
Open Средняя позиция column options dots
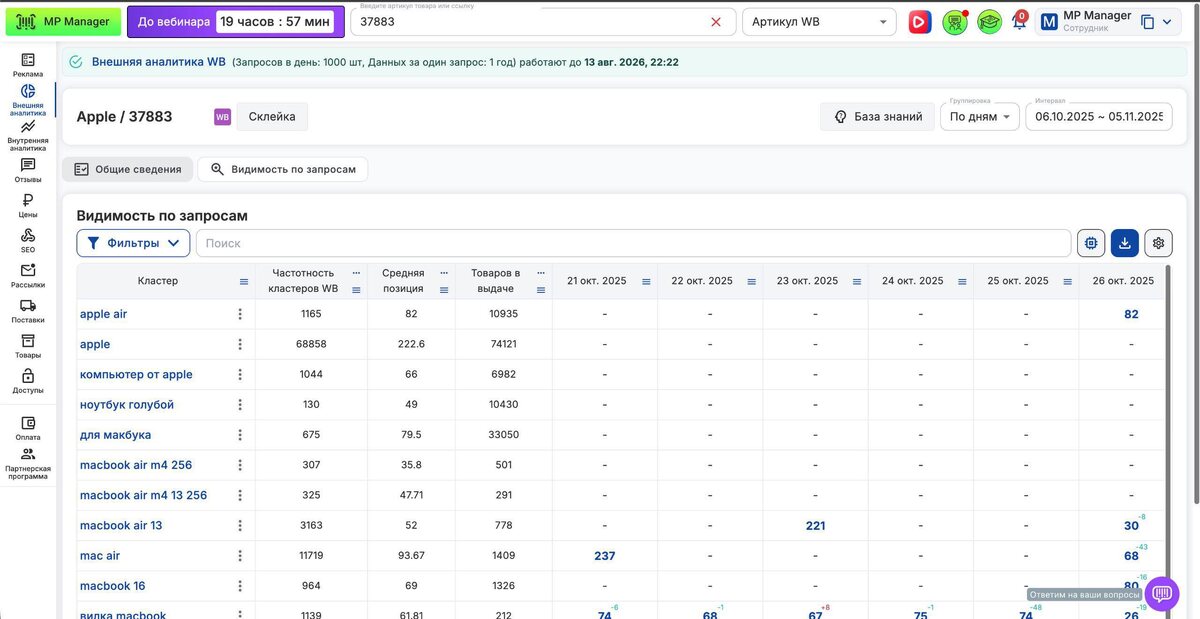(x=445, y=273)
